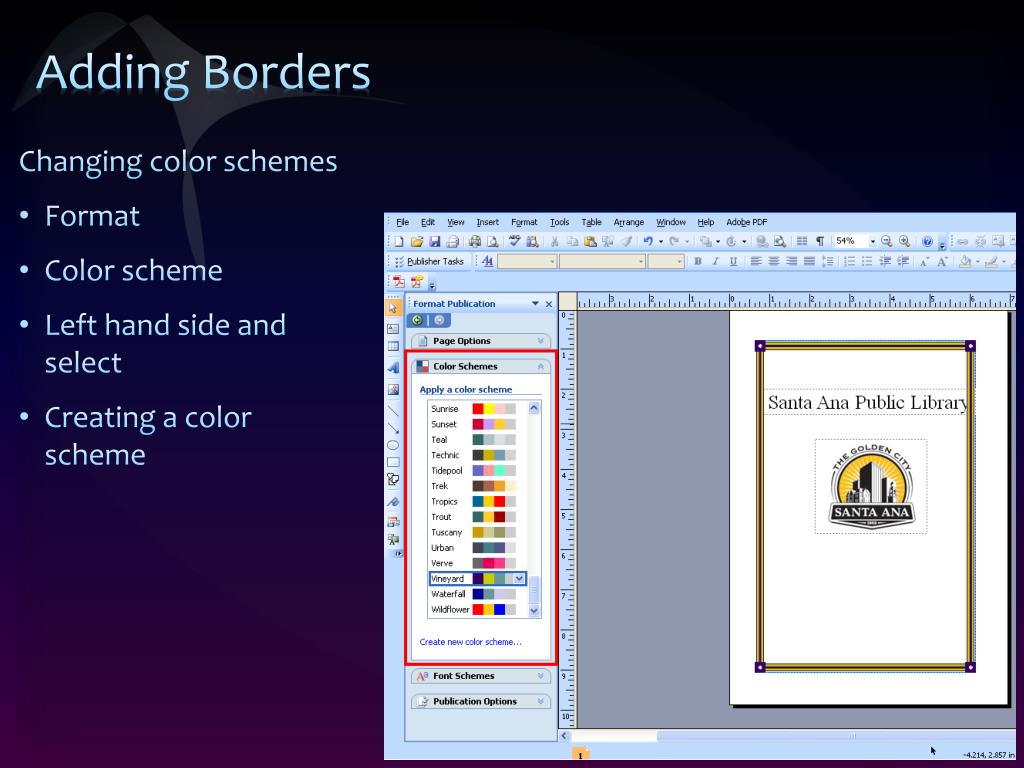
Task: Select the AutoShapes tool
Action: (x=392, y=479)
